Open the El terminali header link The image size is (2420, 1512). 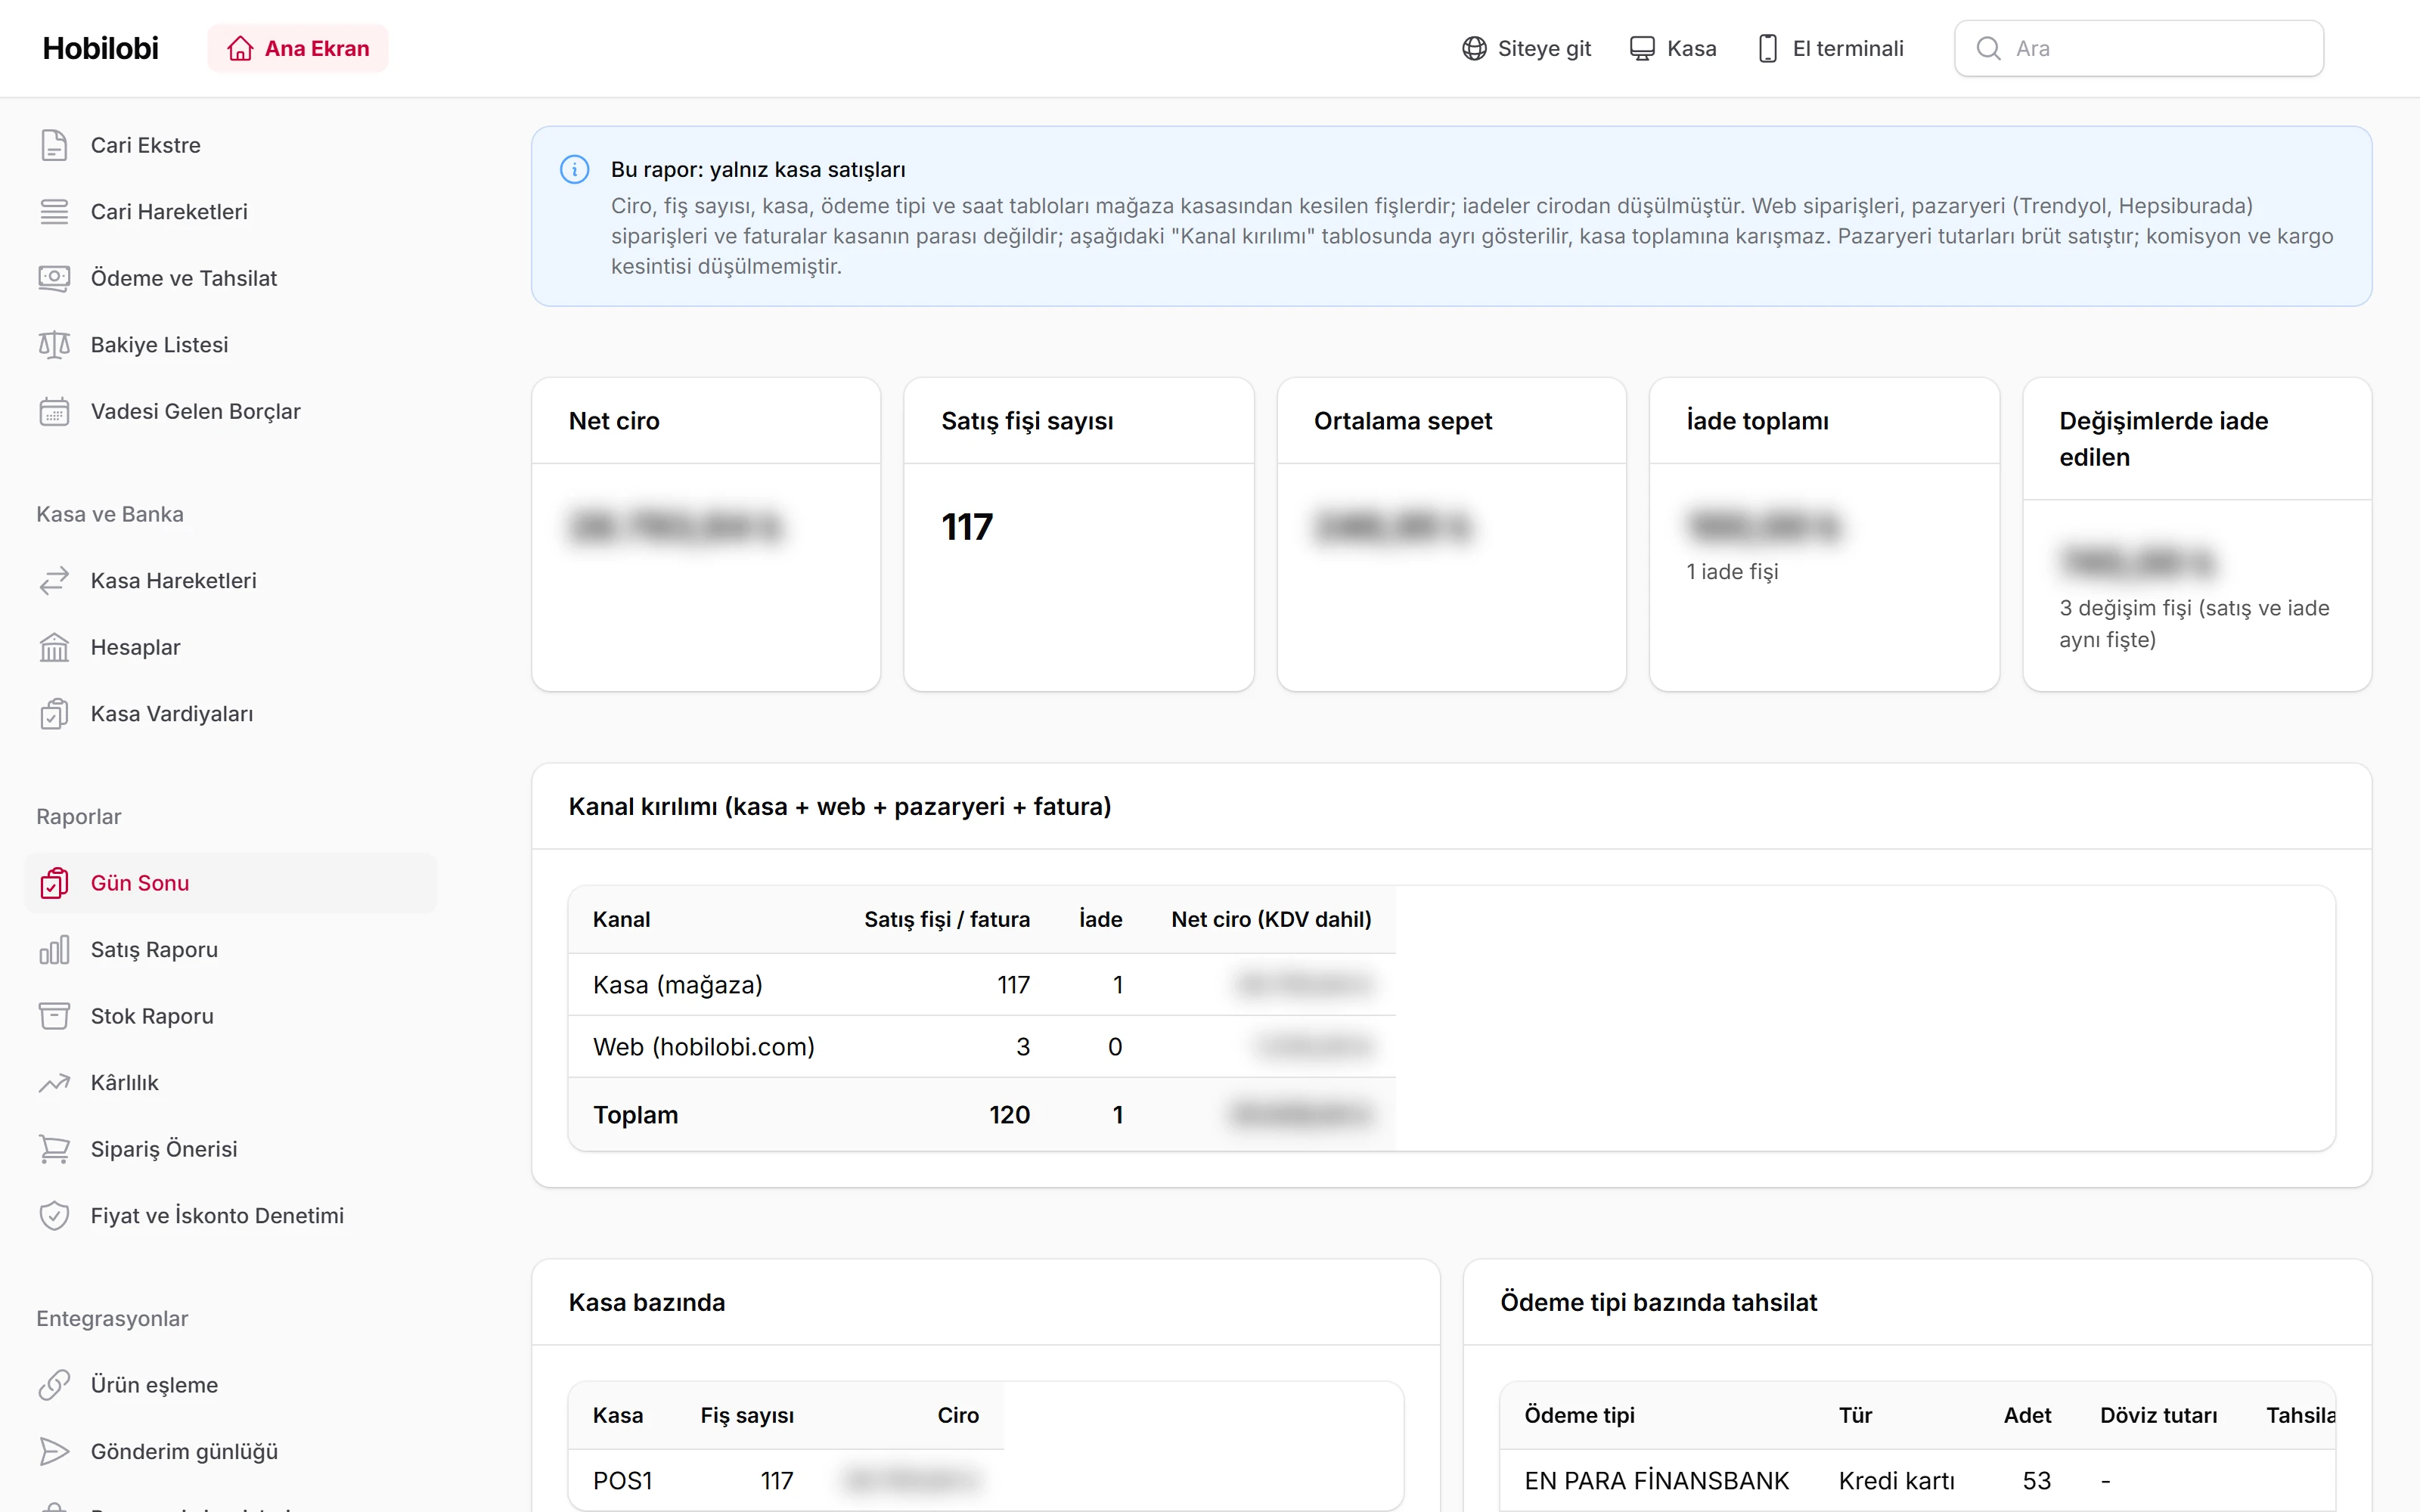coord(1830,48)
